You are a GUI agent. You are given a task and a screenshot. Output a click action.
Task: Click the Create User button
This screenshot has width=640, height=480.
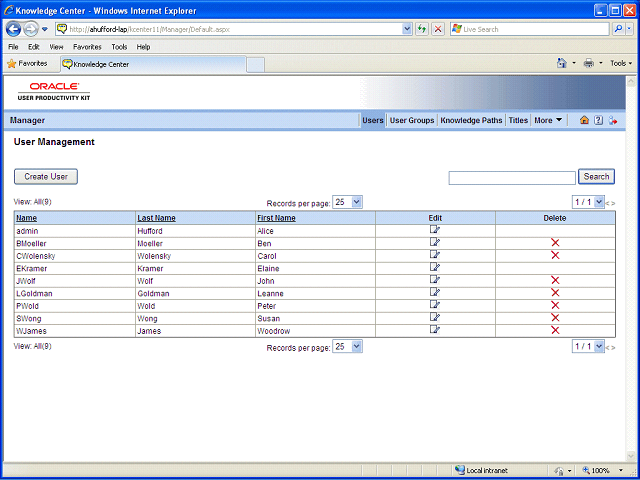(46, 177)
